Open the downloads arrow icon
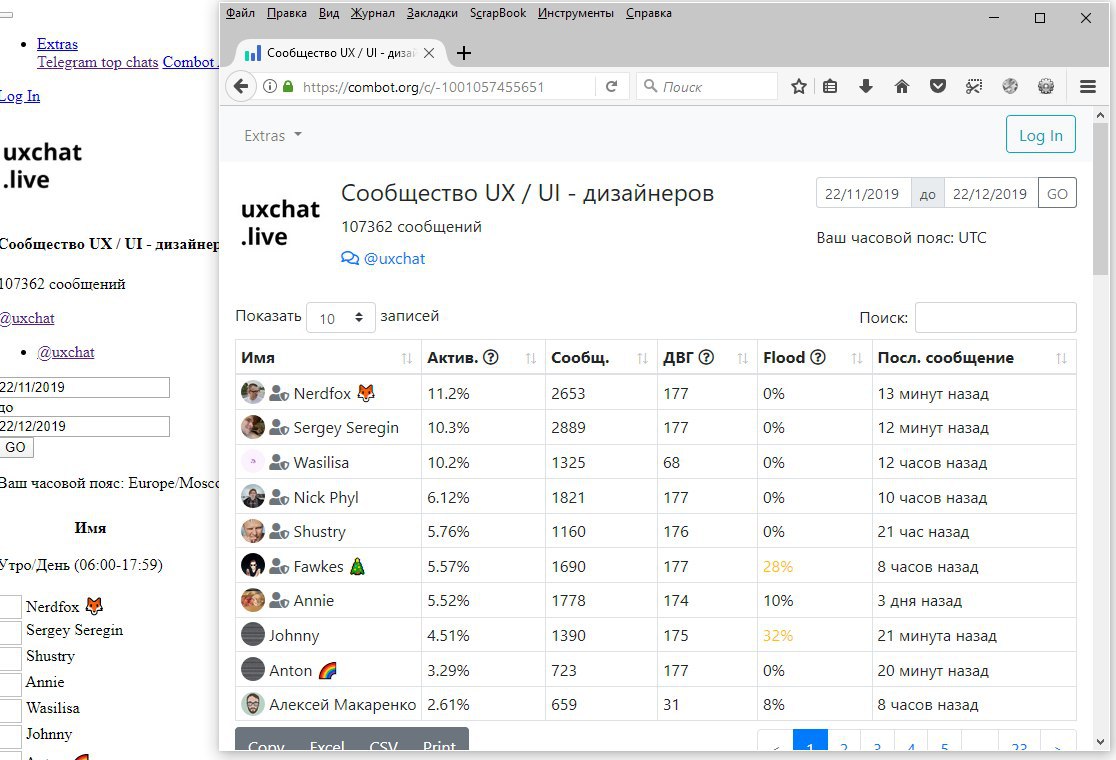The width and height of the screenshot is (1116, 760). tap(865, 87)
